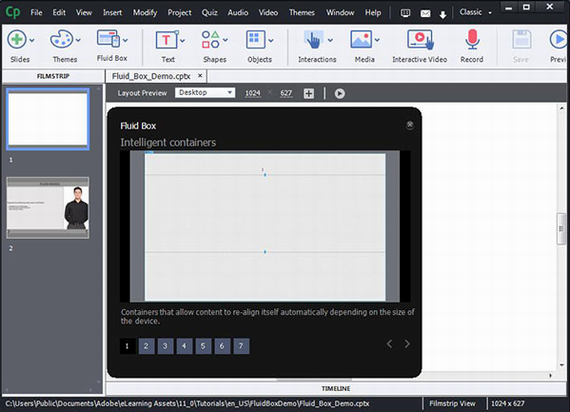Viewport: 570px width, 412px height.
Task: Click the Shapes tool icon
Action: tap(211, 40)
